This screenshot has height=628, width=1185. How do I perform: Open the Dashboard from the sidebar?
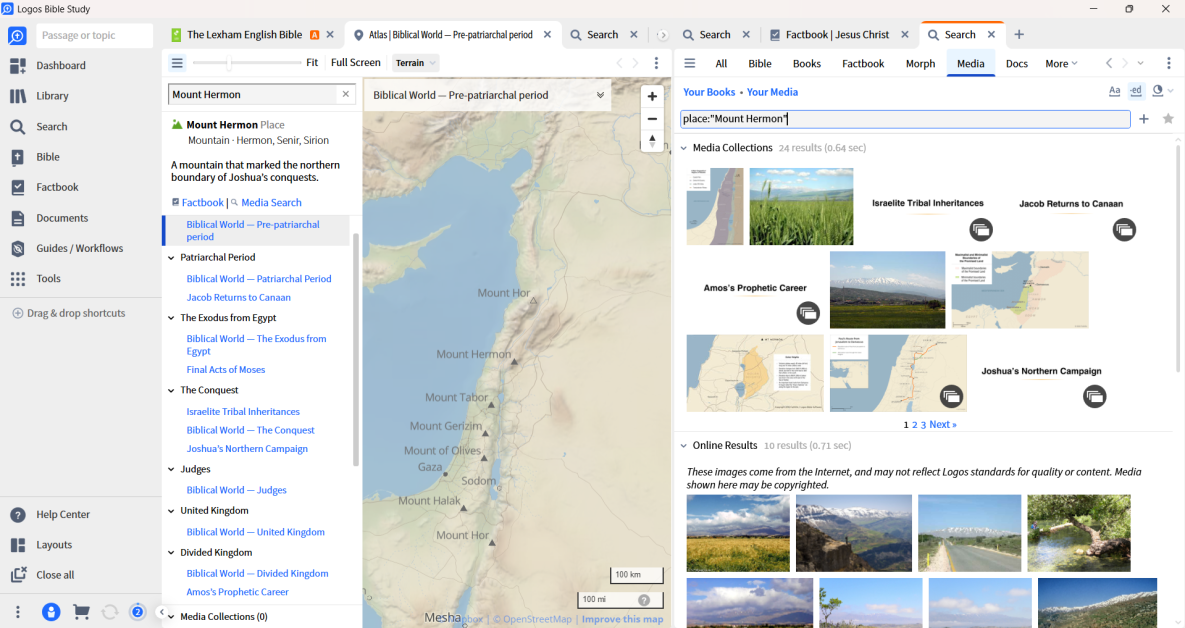tap(18, 66)
